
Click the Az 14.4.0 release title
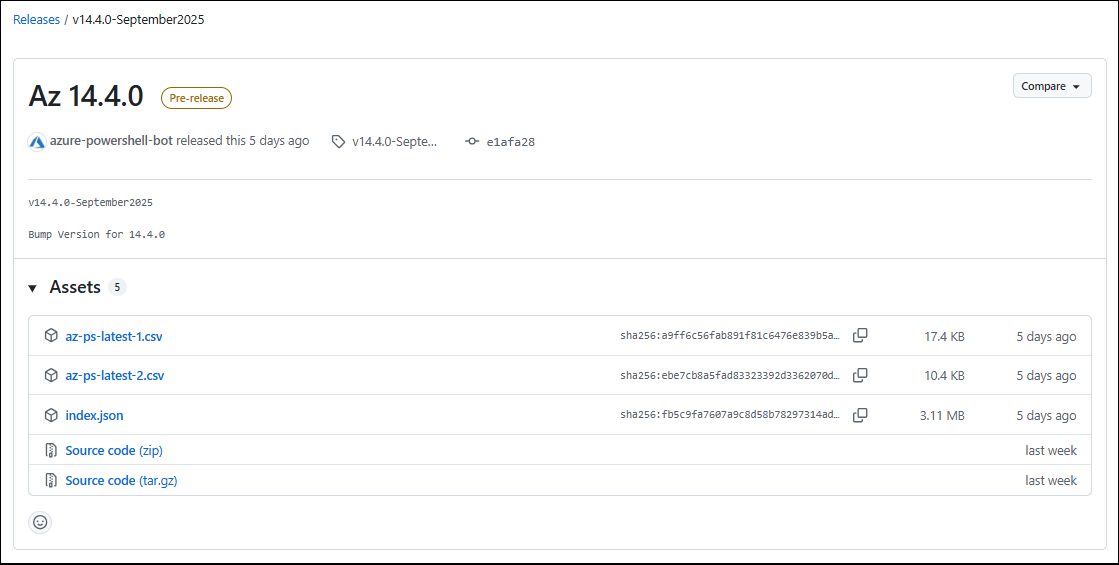(x=86, y=96)
